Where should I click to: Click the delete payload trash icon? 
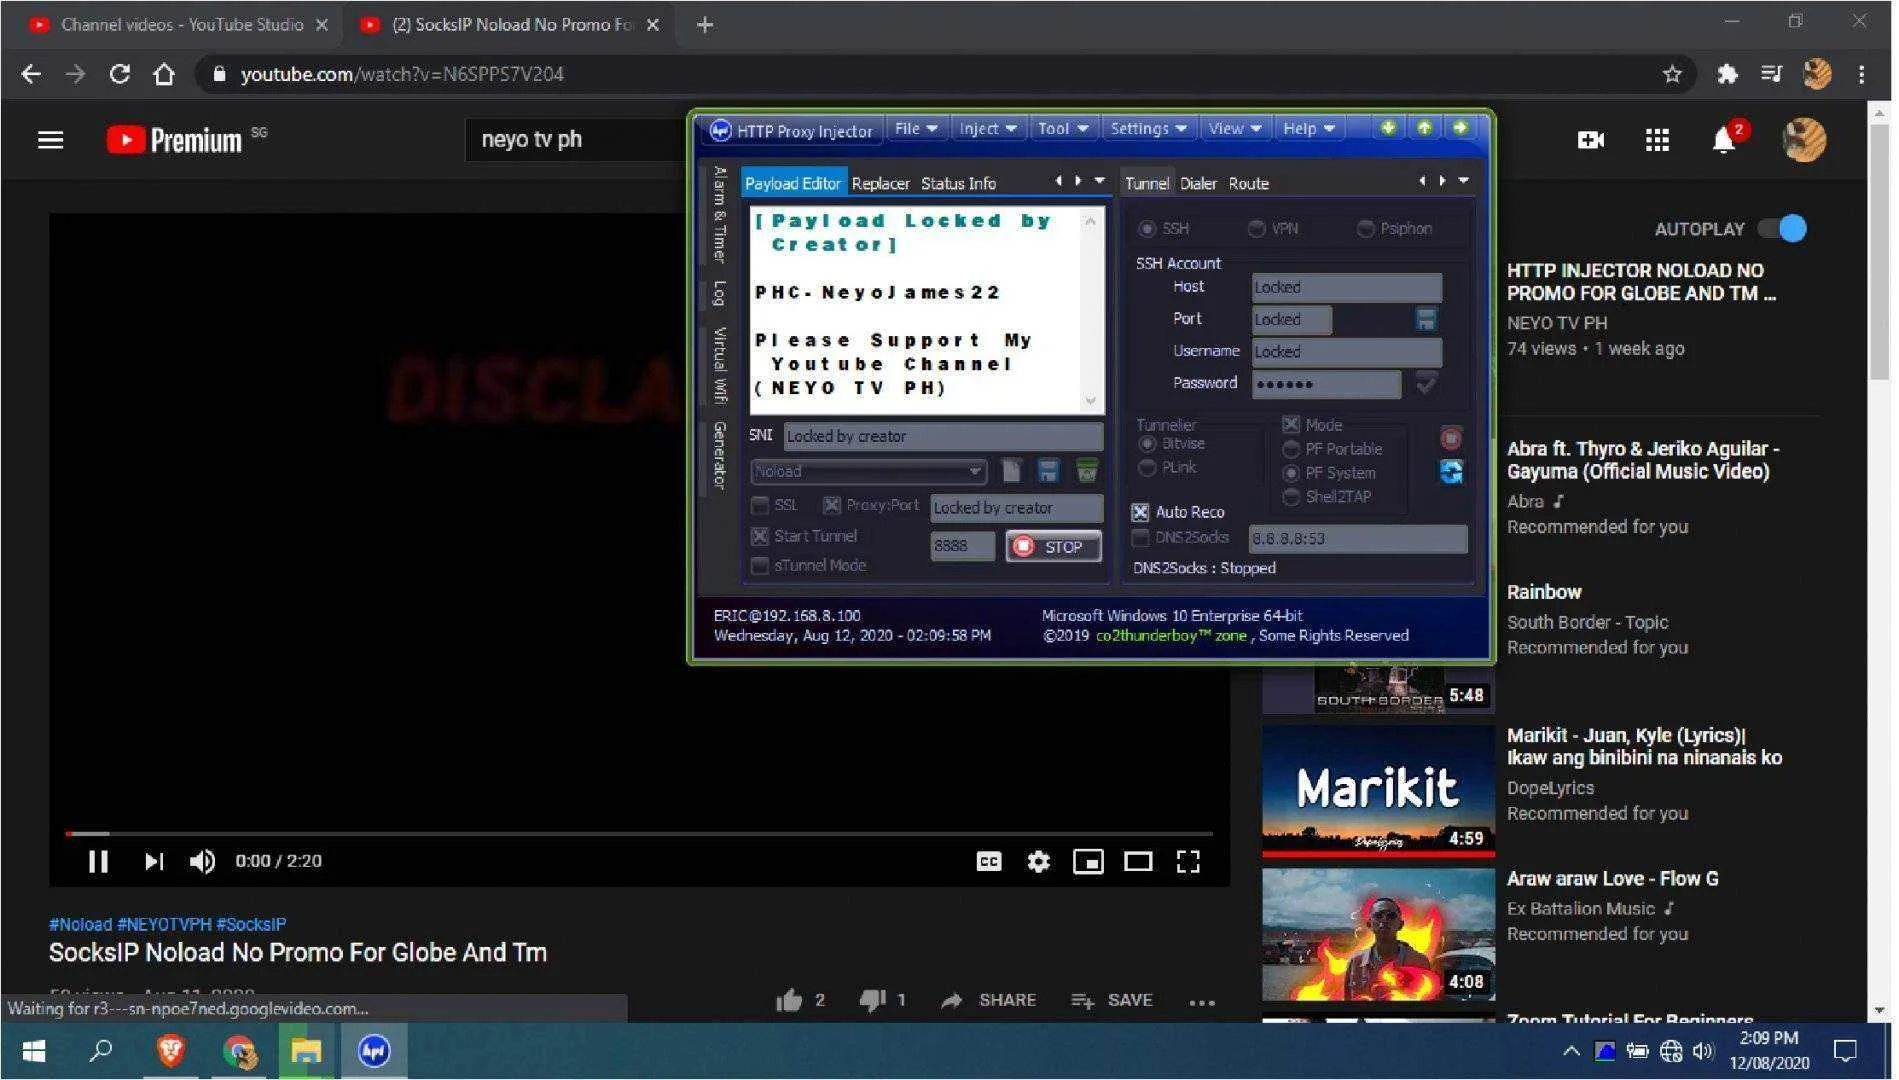1086,471
